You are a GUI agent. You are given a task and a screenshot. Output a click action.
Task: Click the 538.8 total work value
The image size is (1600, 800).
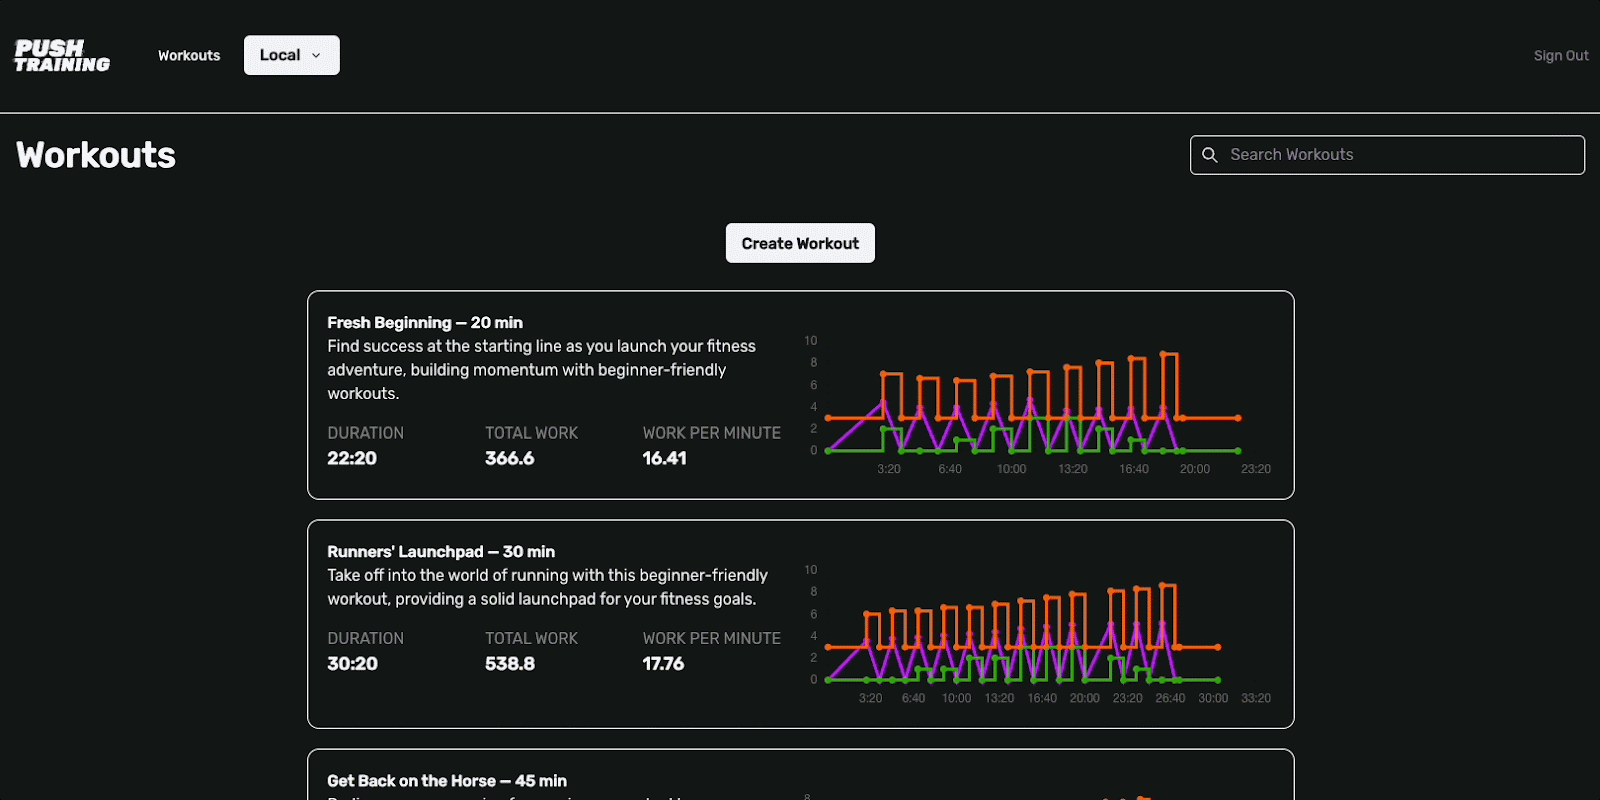[x=510, y=664]
